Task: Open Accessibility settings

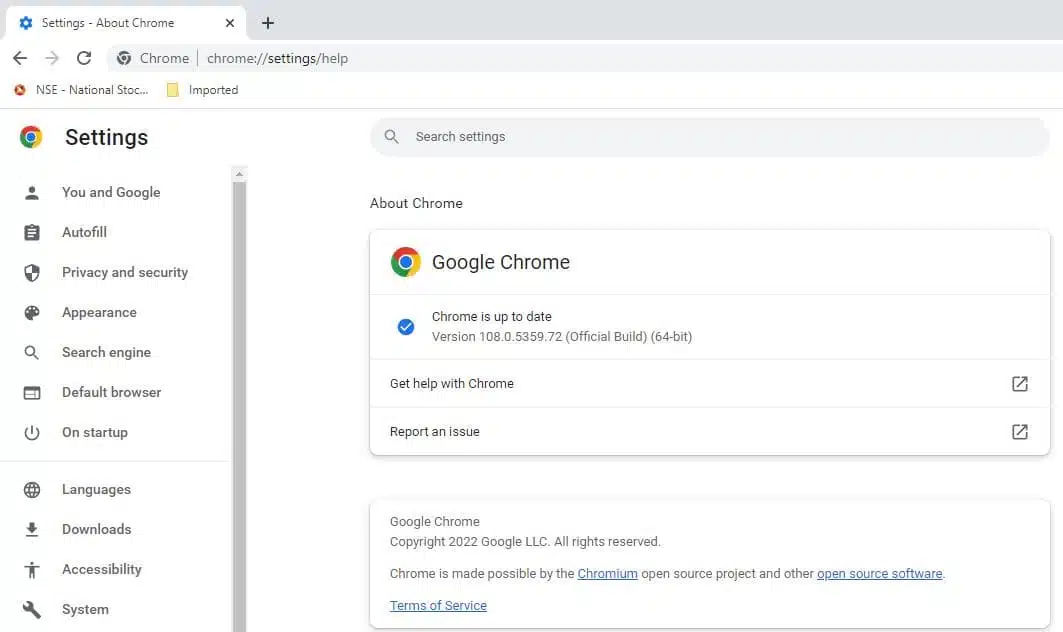Action: coord(102,570)
